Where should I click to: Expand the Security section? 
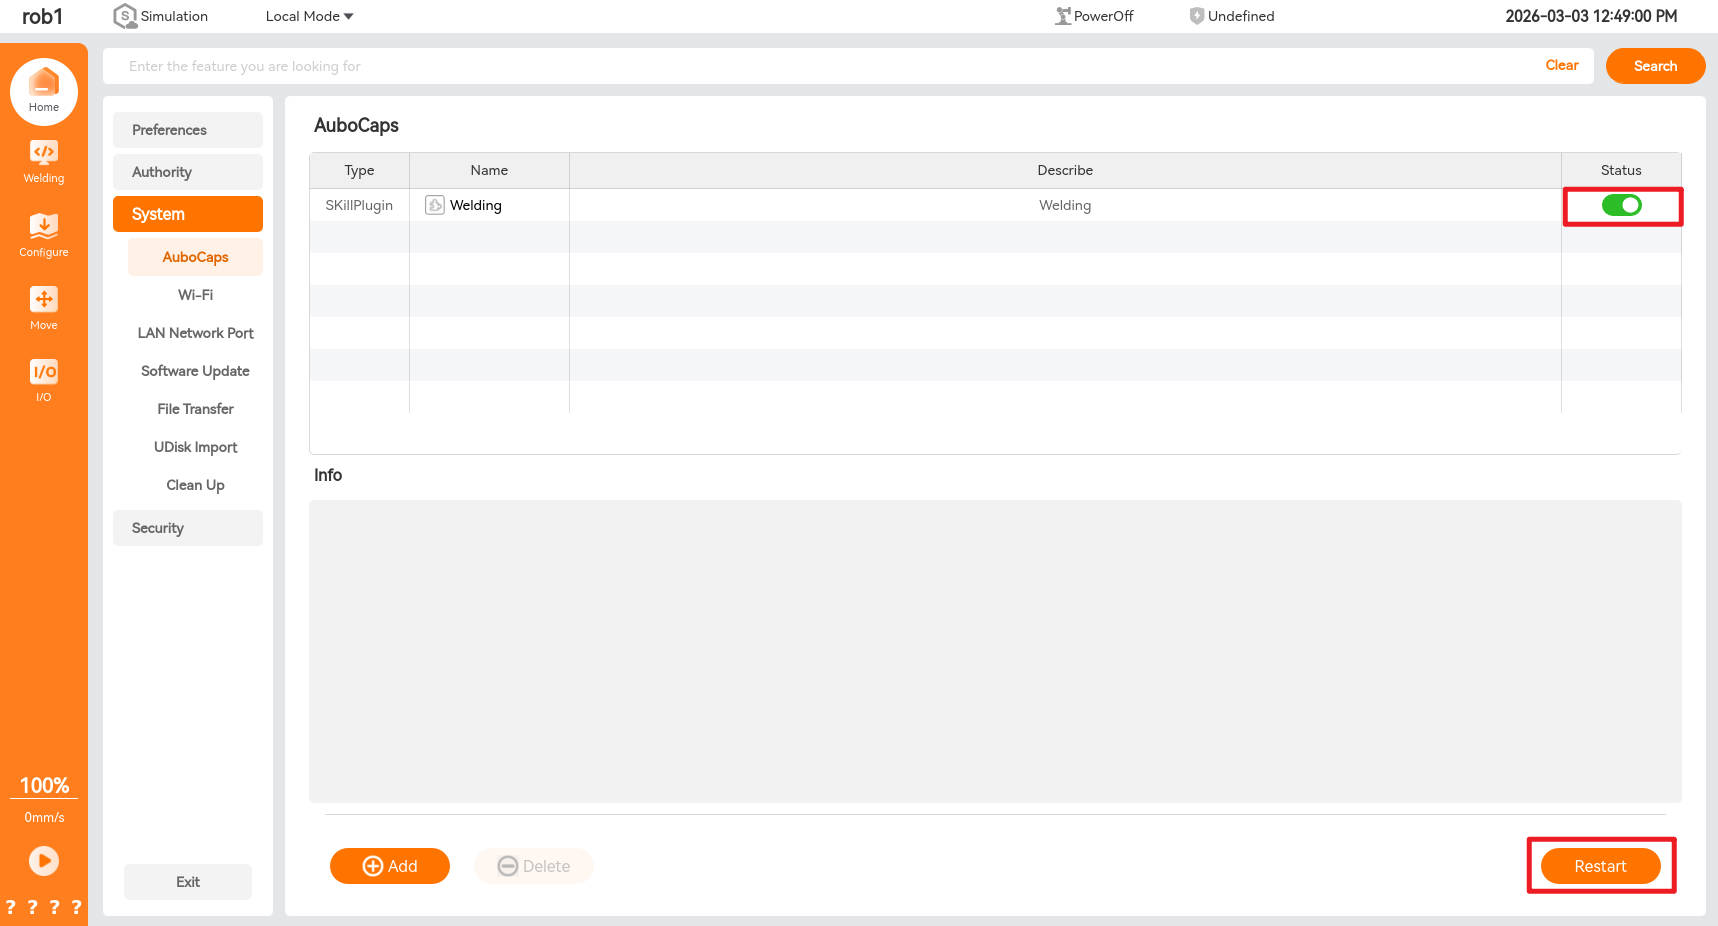pyautogui.click(x=188, y=528)
